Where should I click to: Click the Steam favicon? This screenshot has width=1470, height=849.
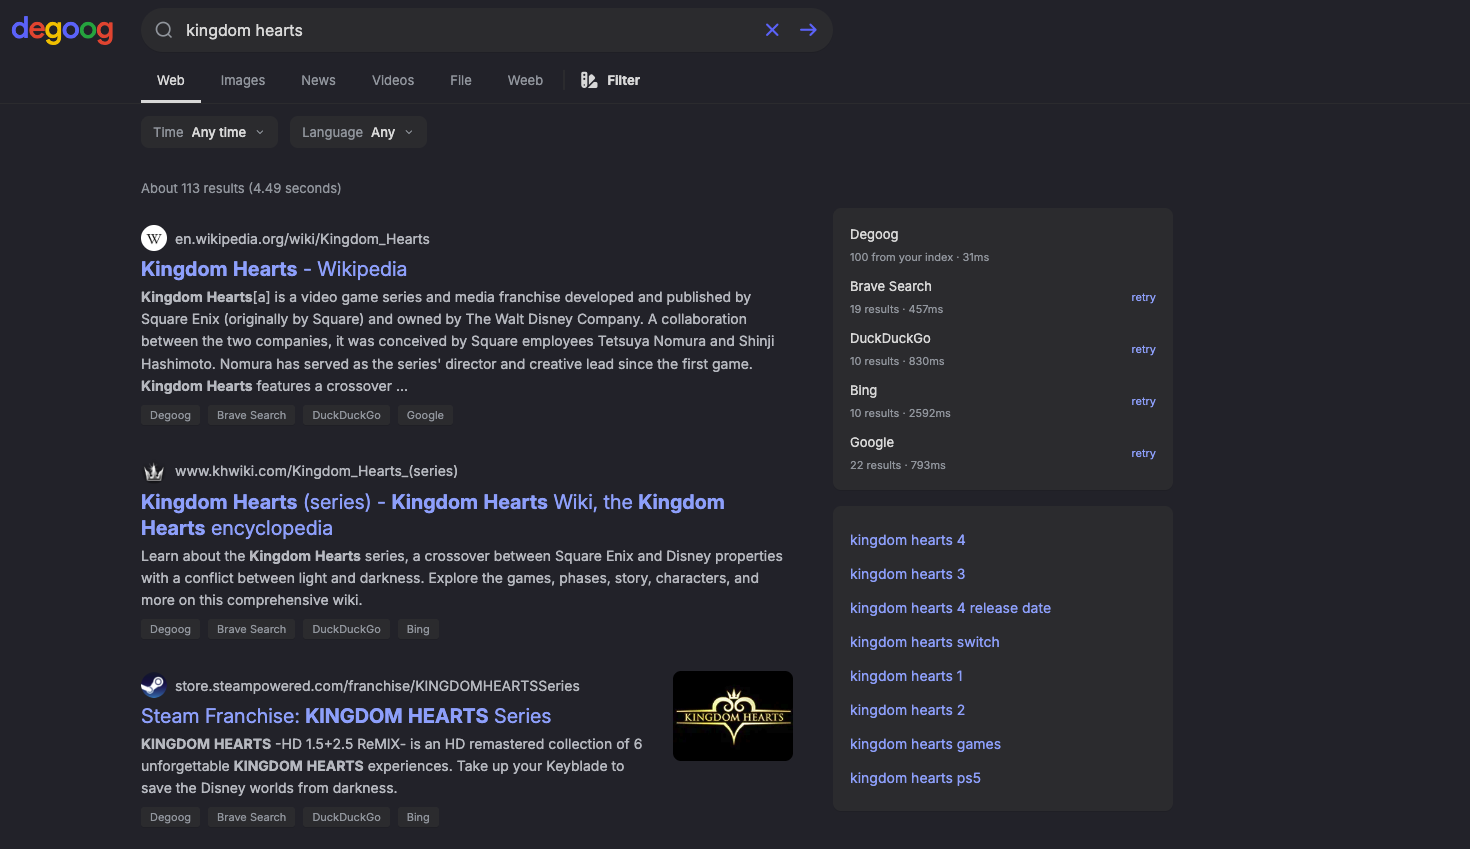(x=153, y=686)
